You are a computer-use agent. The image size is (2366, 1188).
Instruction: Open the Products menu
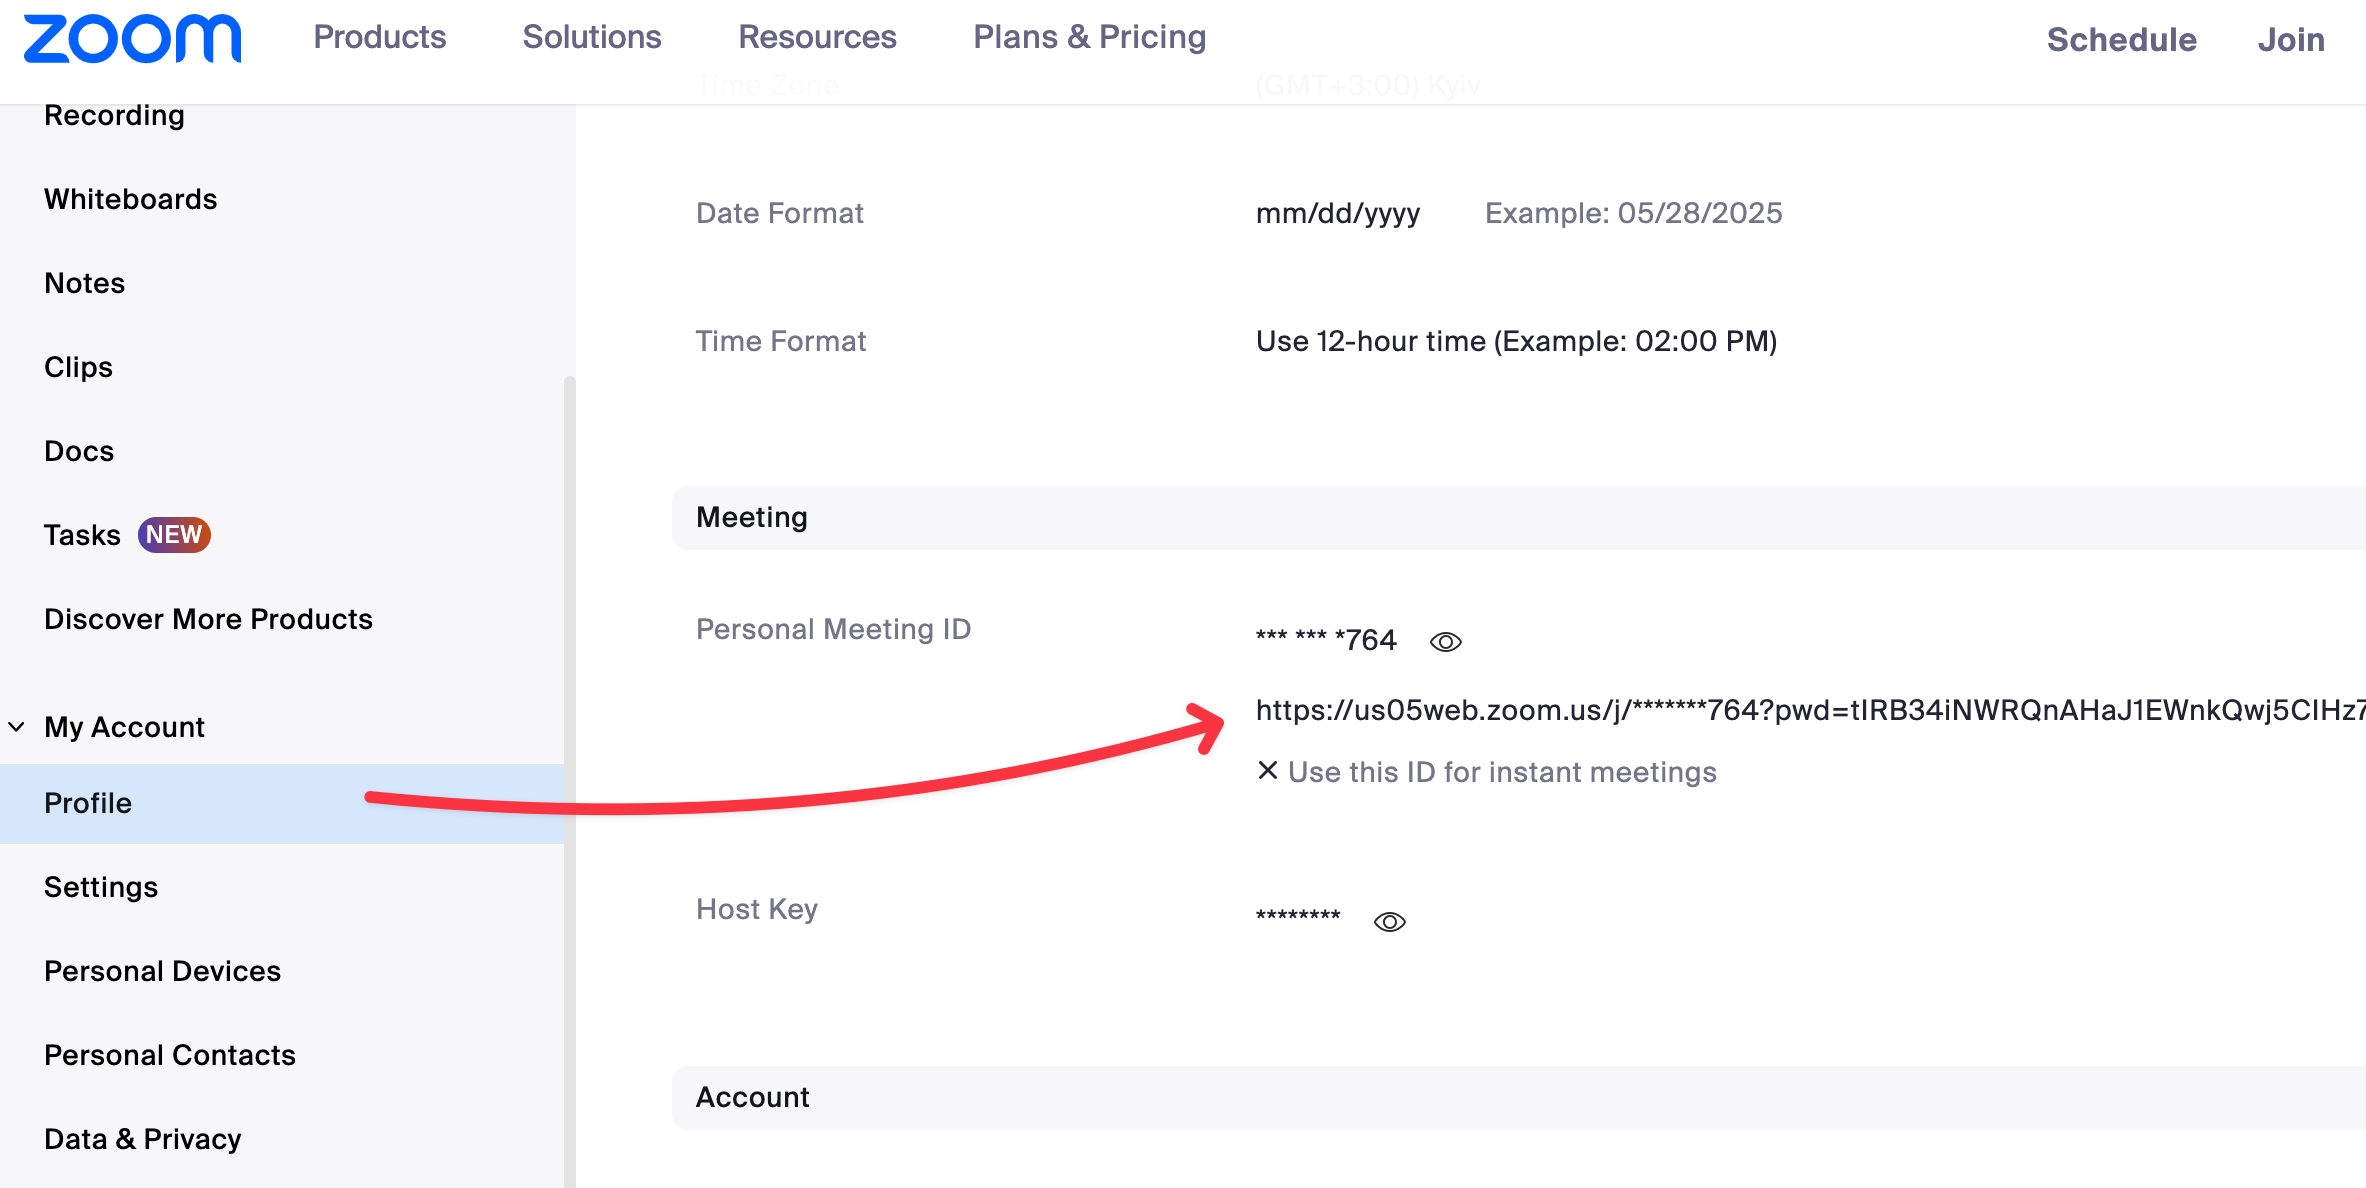point(380,37)
